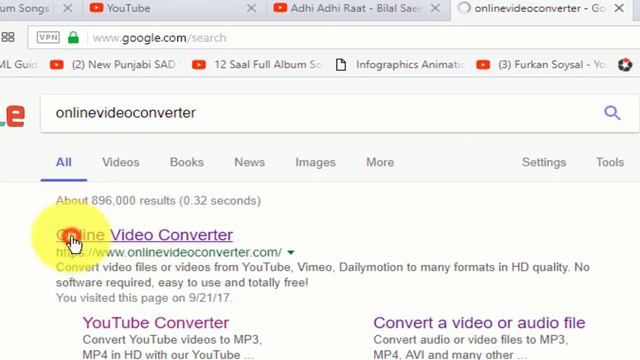
Task: Click the Google logo
Action: (x=12, y=116)
